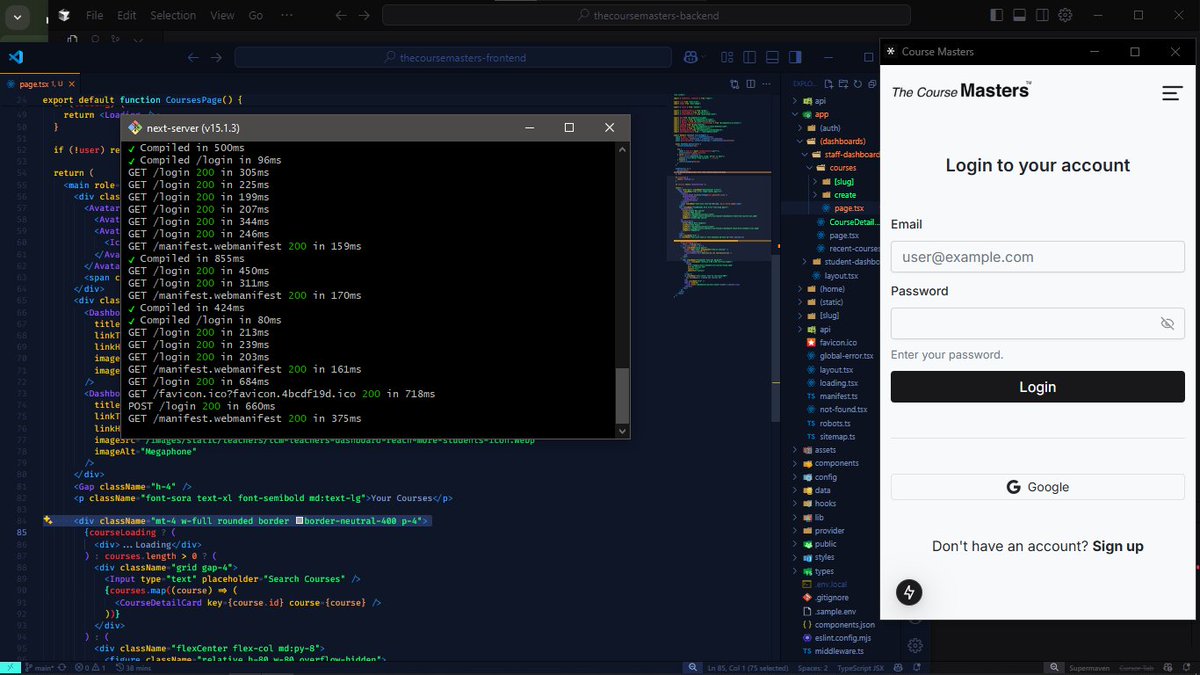Open Selection menu in backend window
The height and width of the screenshot is (675, 1200).
[173, 15]
